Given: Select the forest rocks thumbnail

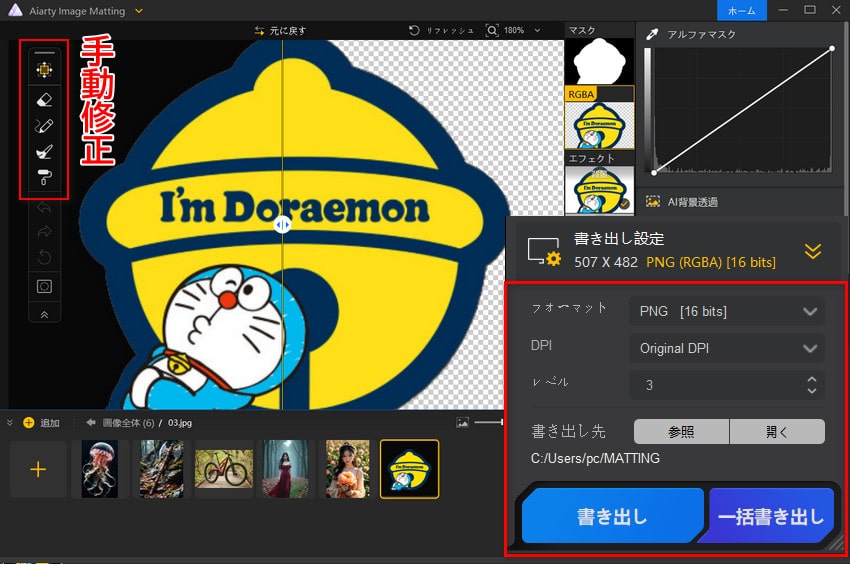Looking at the screenshot, I should click(x=162, y=469).
